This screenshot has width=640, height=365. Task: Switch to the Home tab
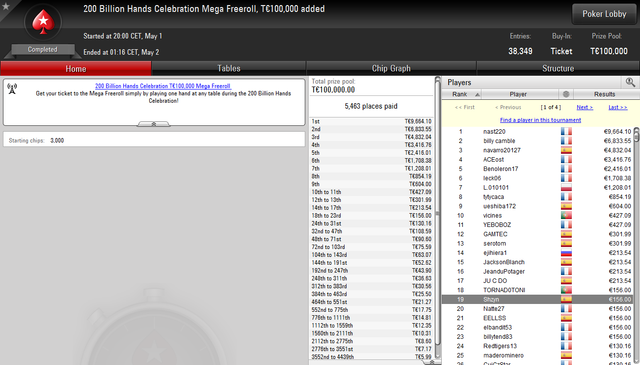pos(76,69)
